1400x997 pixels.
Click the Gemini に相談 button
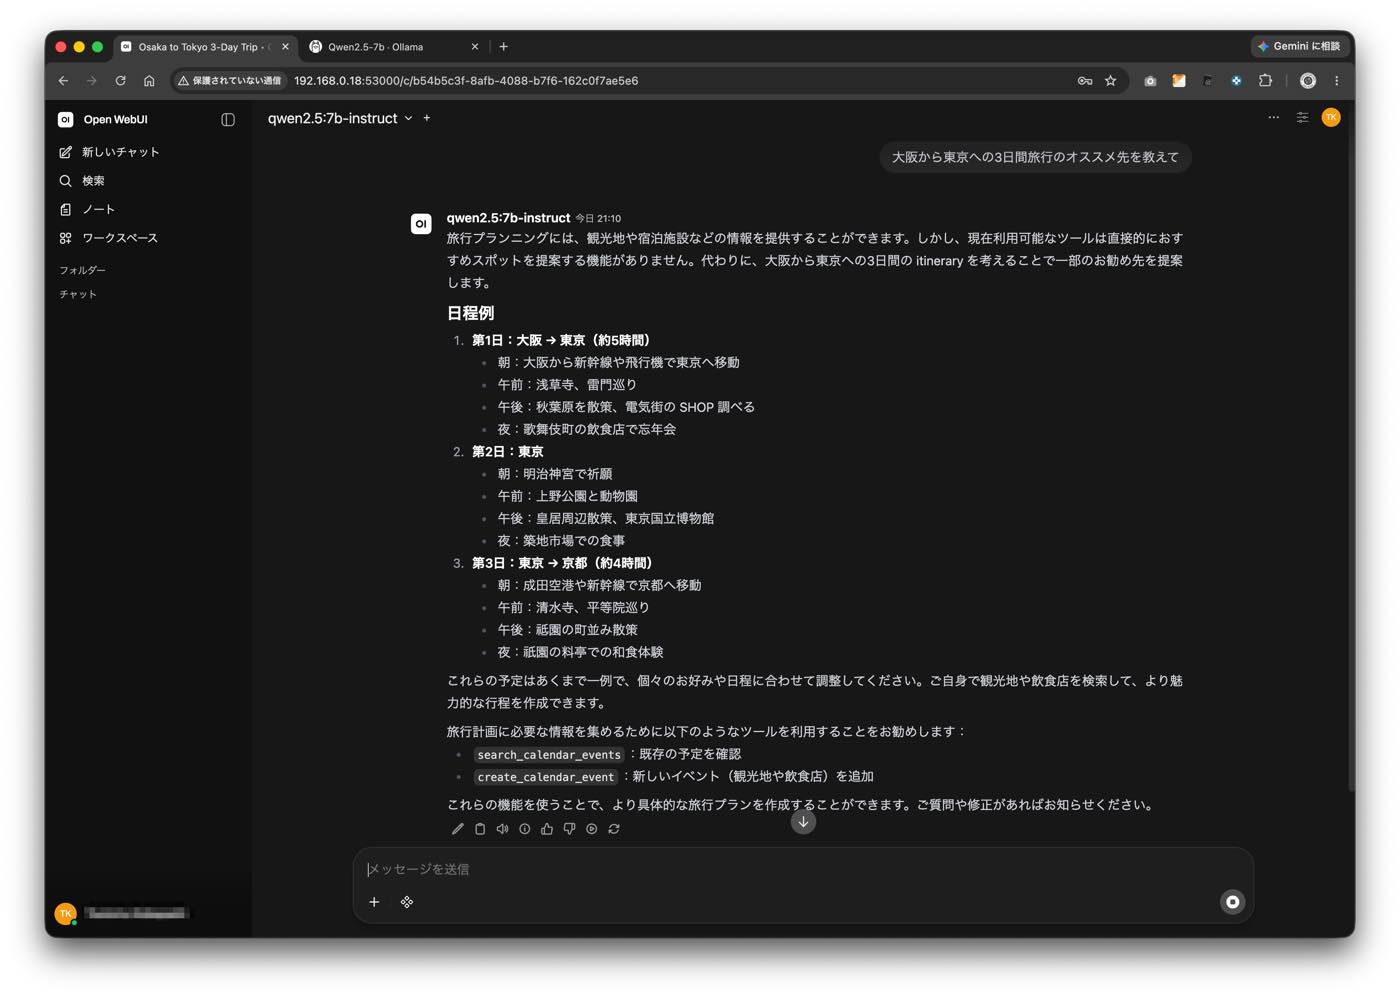pos(1299,46)
